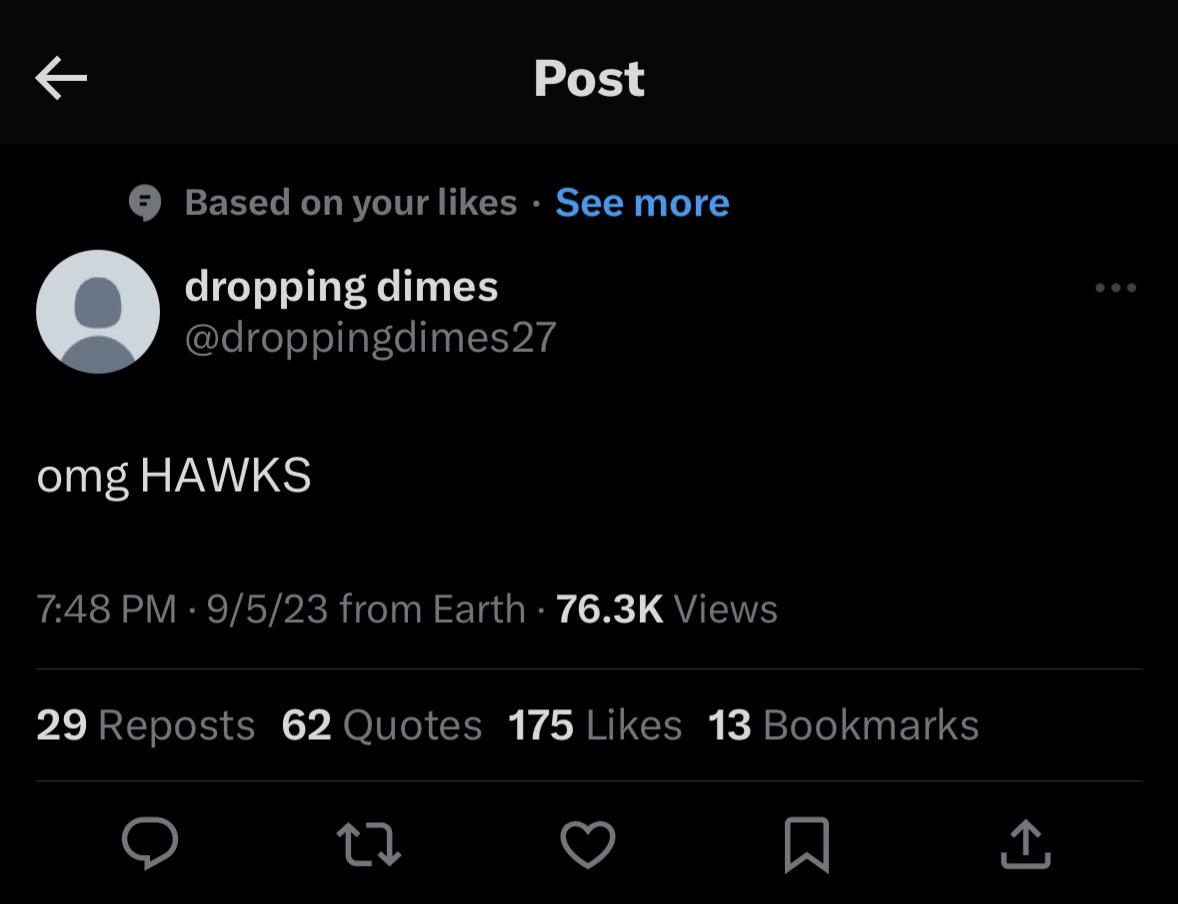Tap the 'dropping dimes' display name

coord(341,287)
